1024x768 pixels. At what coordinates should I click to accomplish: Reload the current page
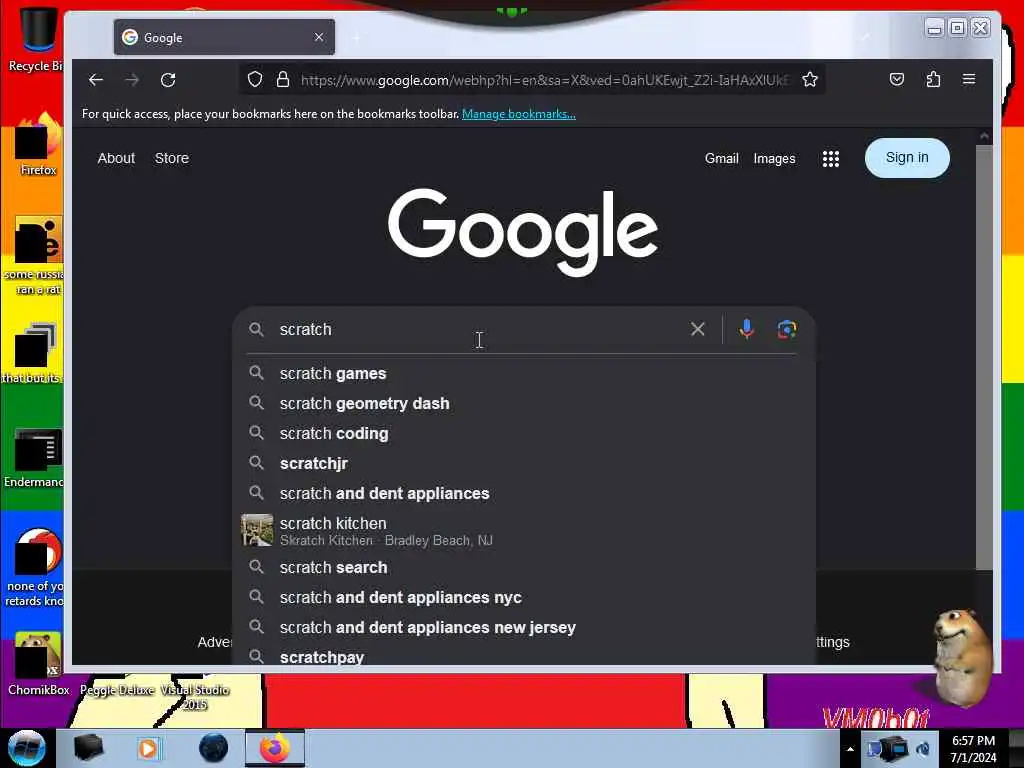click(168, 80)
